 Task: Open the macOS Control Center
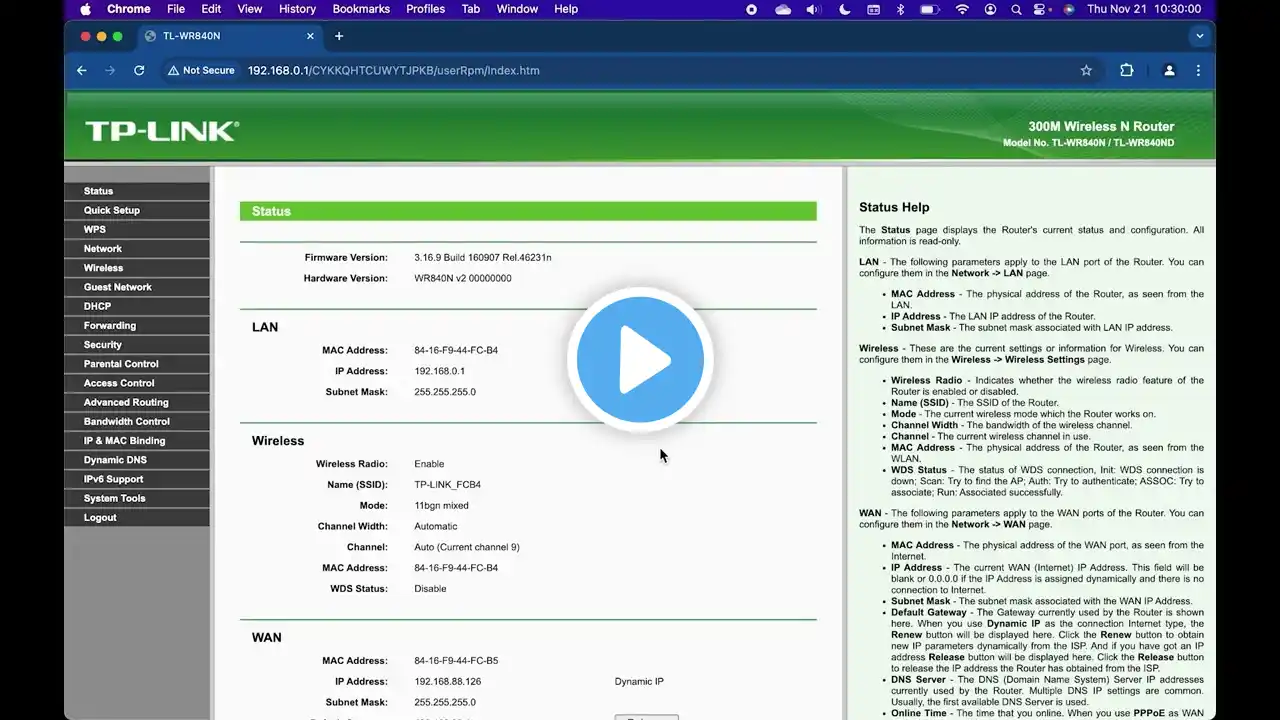pyautogui.click(x=1042, y=9)
